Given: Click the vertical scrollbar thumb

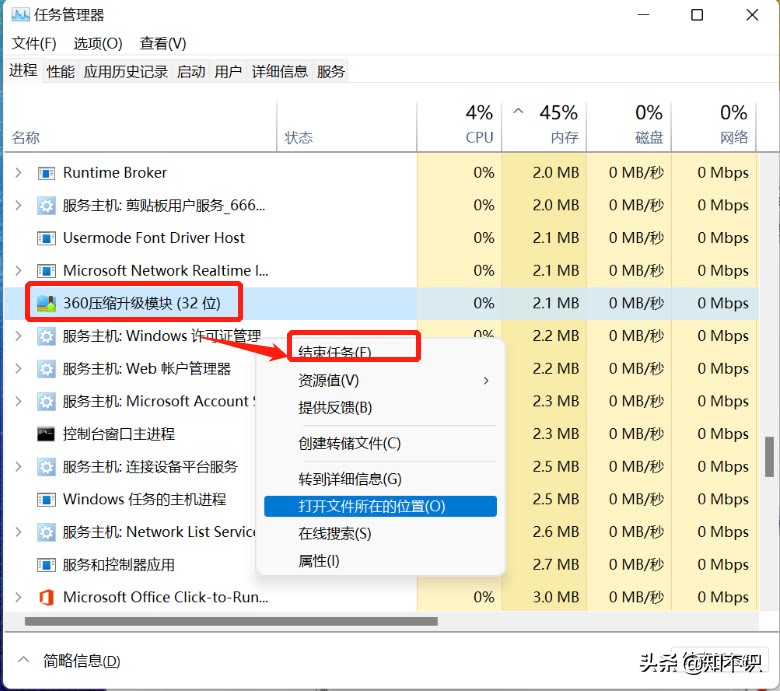Looking at the screenshot, I should (769, 457).
